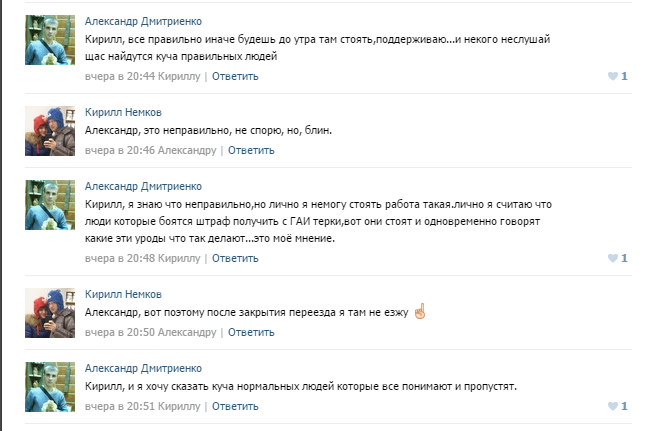The width and height of the screenshot is (654, 431).
Task: Reply to the 20:44 comment via Ответить
Action: [235, 76]
